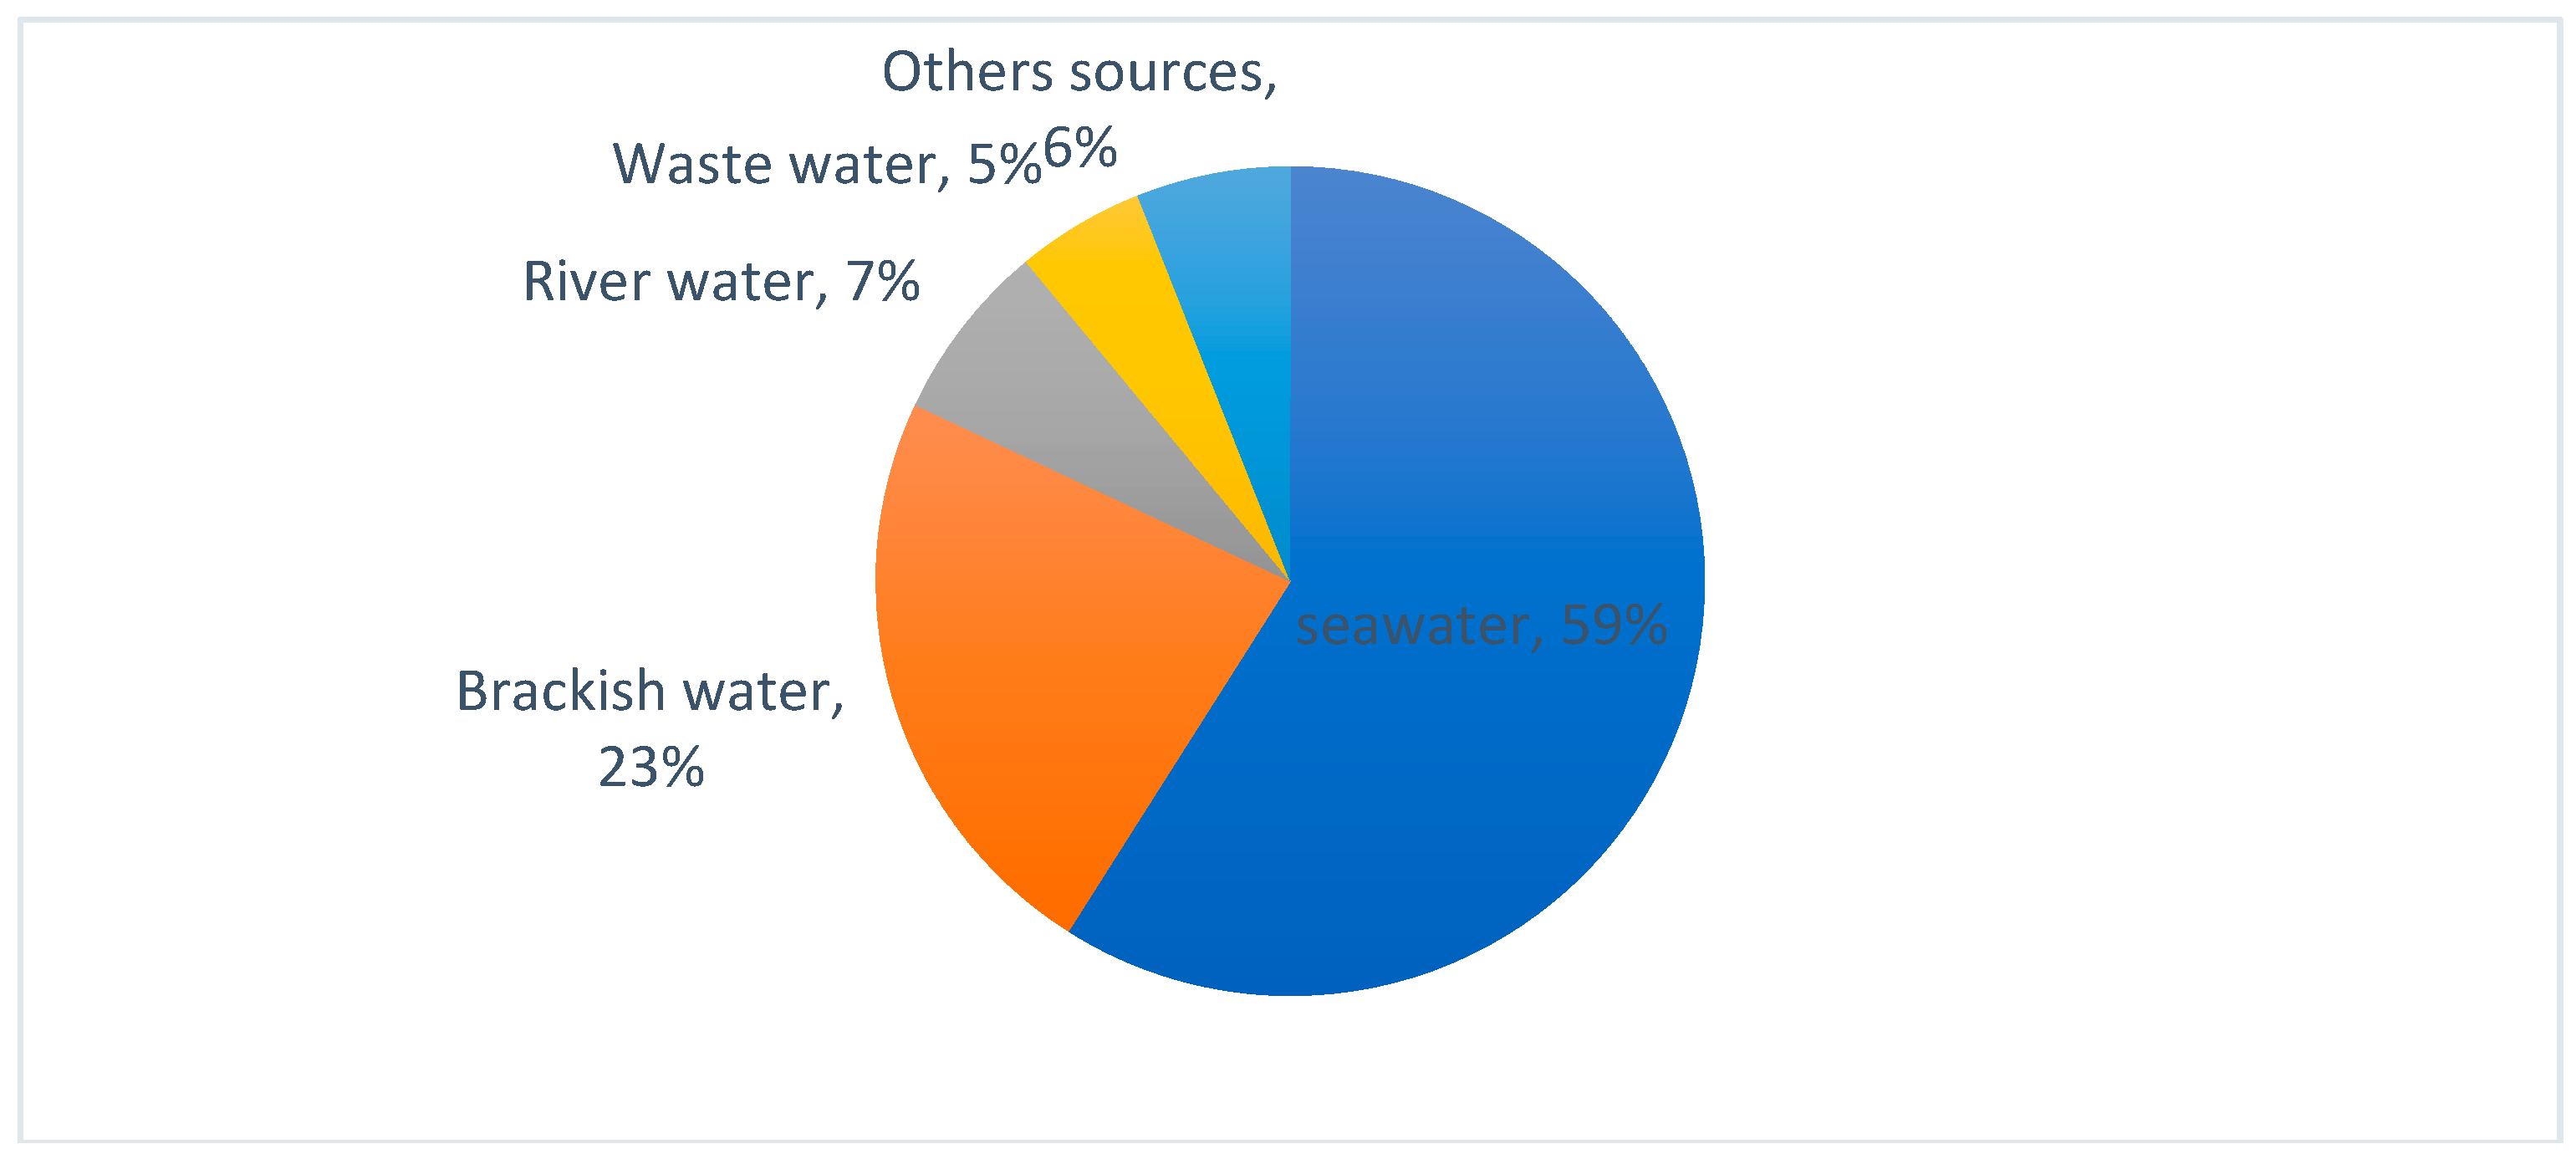Select the "59%" value on the seawater slice

[1613, 626]
